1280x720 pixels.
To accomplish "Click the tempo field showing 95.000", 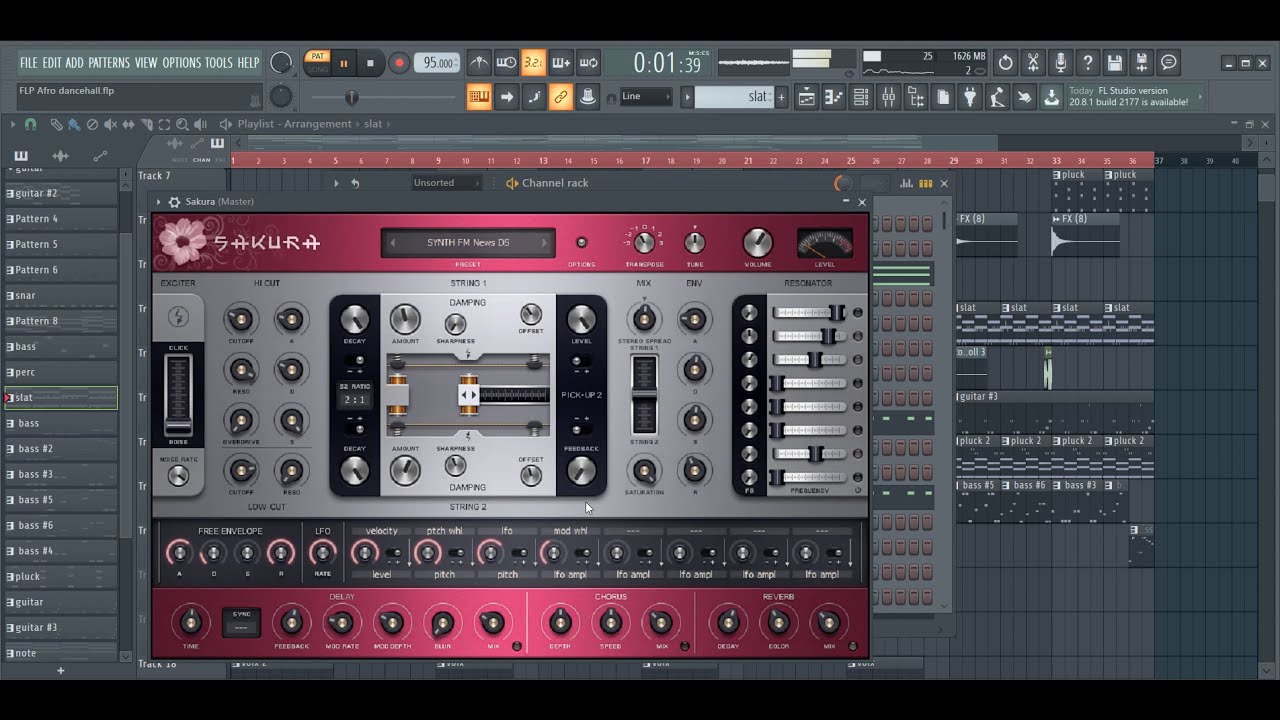I will point(436,63).
